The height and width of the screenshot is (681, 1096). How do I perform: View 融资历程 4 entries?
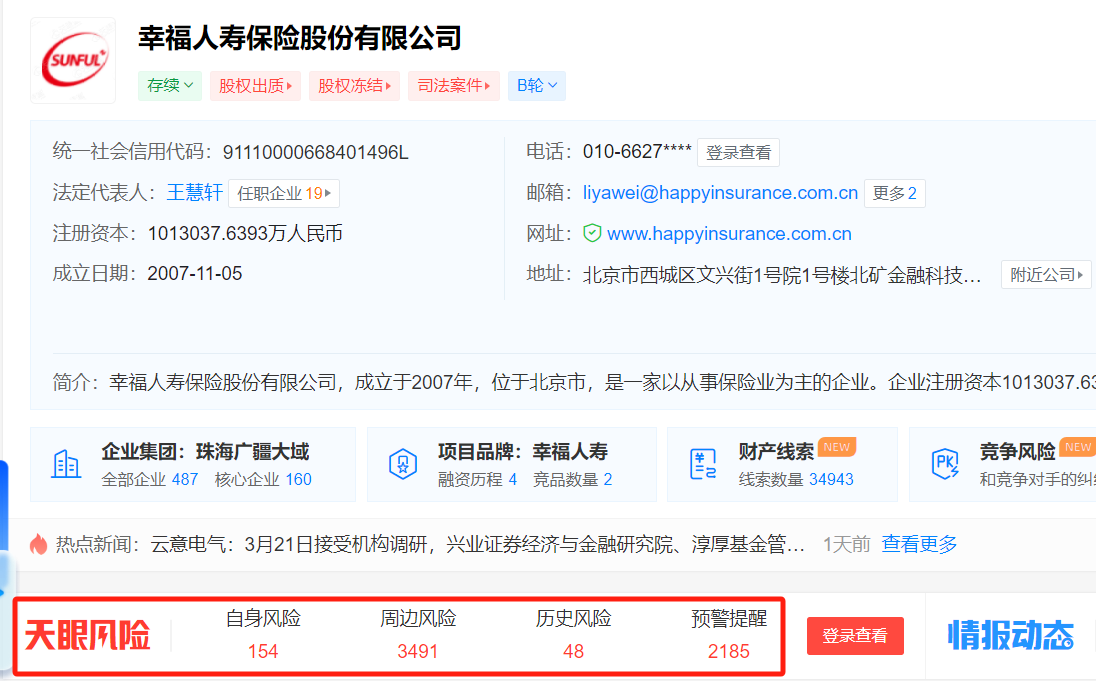[x=477, y=480]
